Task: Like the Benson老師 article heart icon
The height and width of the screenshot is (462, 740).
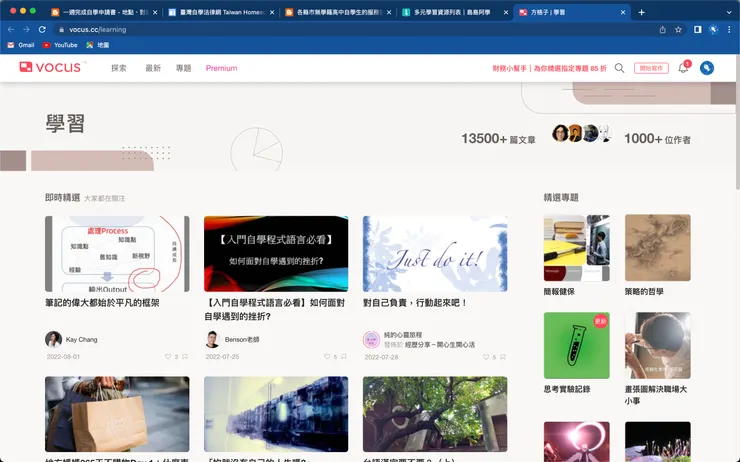Action: [327, 357]
